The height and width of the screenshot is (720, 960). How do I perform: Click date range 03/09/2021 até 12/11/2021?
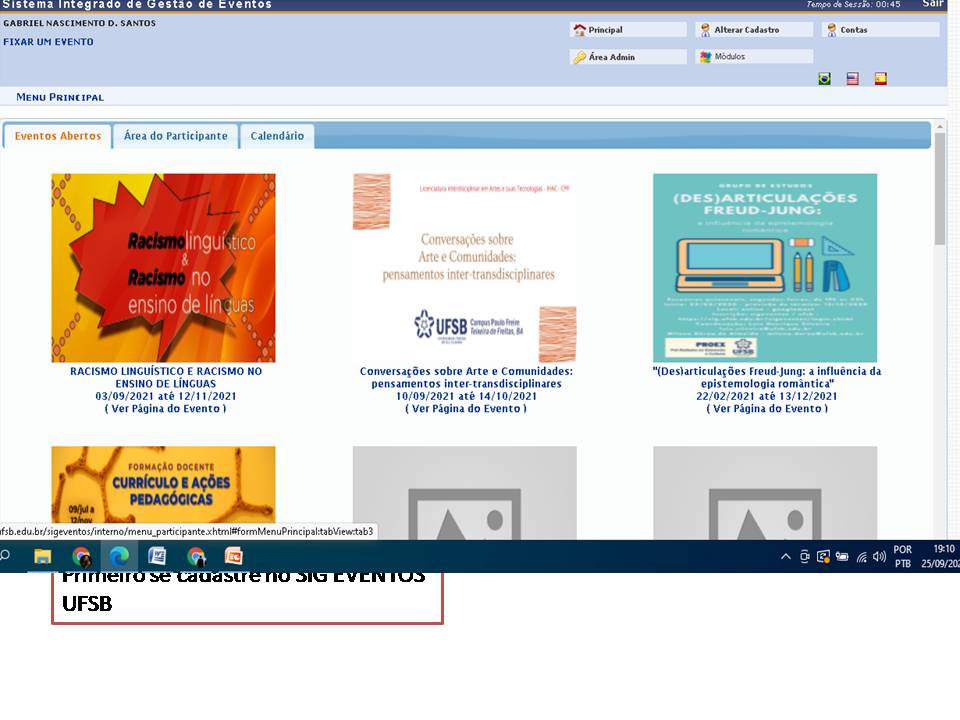(x=166, y=396)
